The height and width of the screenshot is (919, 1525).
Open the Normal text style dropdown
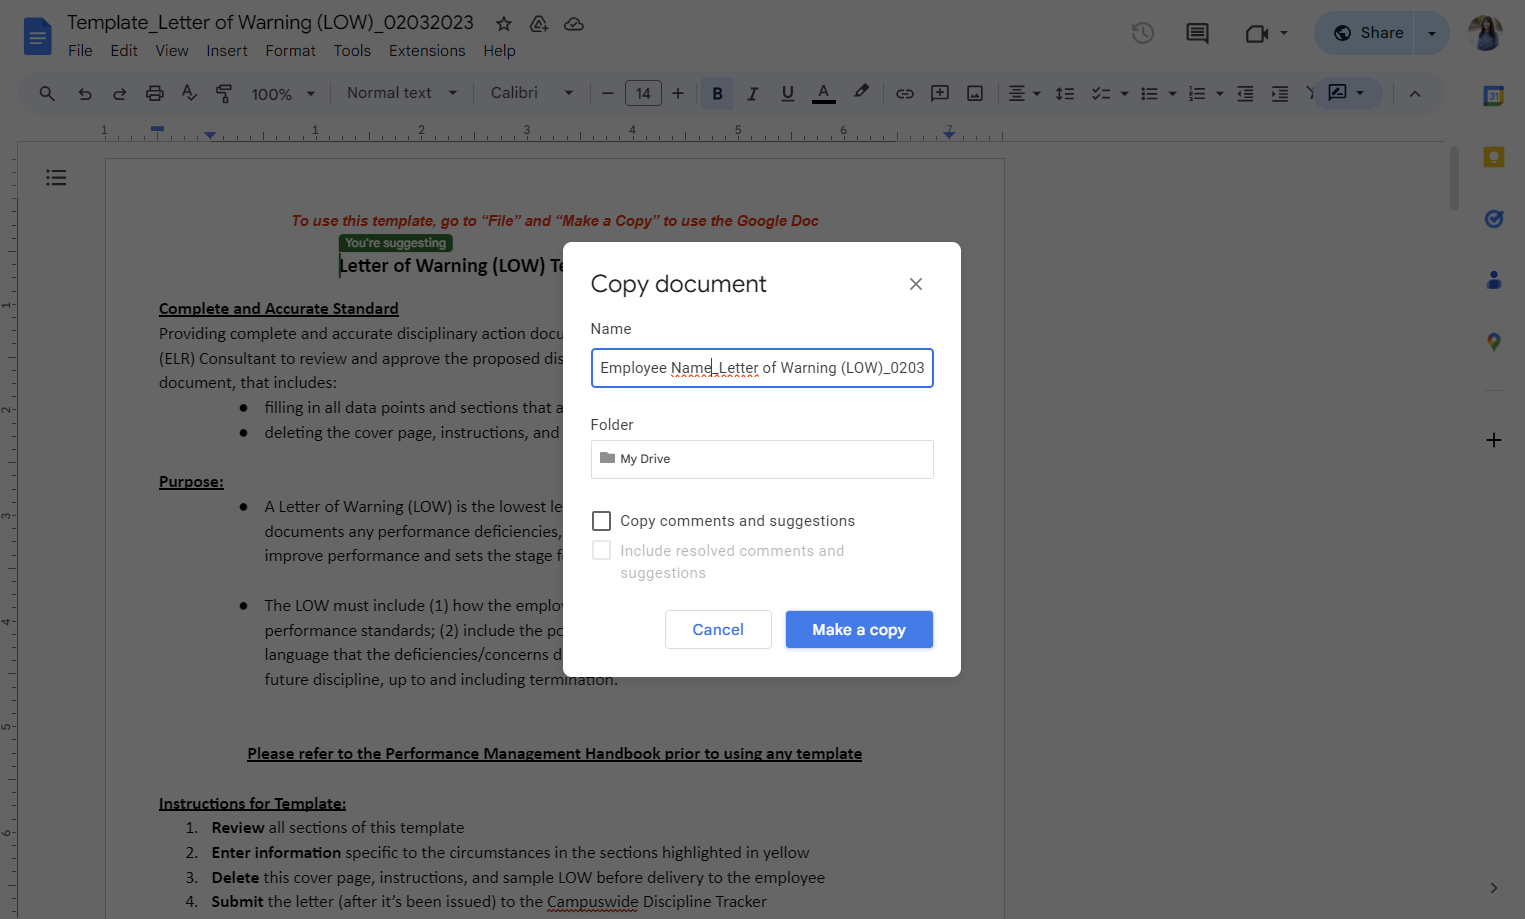(x=402, y=93)
